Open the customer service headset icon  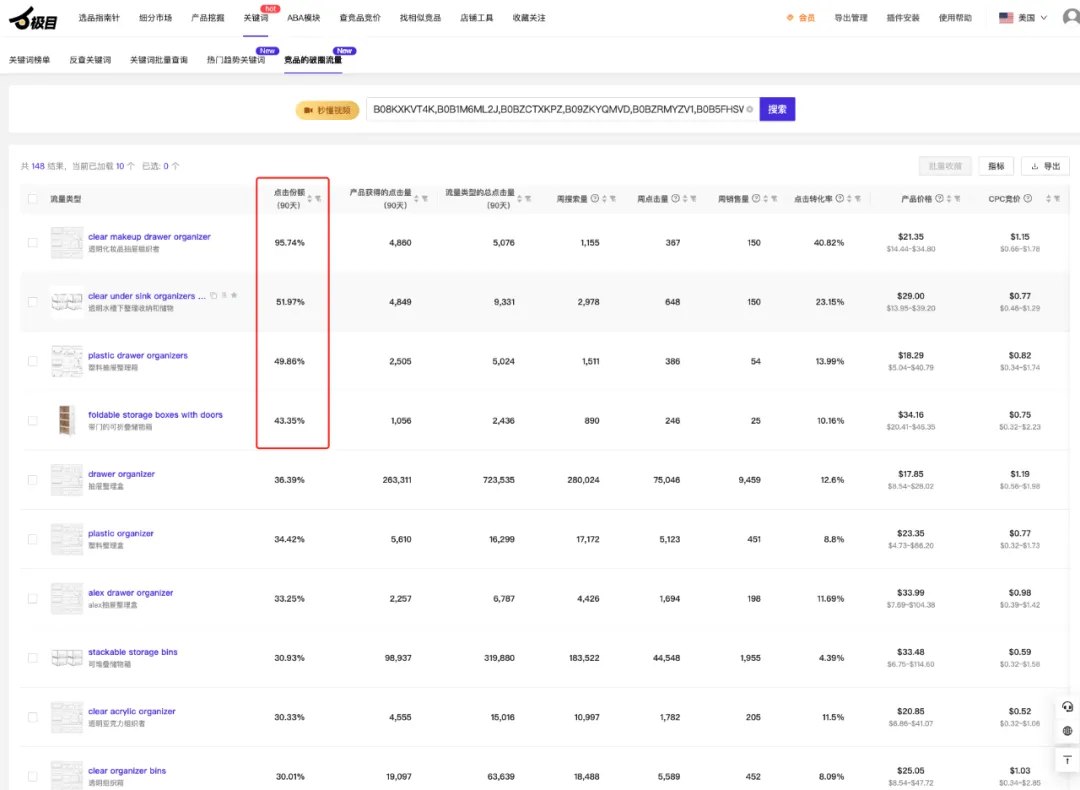(1068, 707)
